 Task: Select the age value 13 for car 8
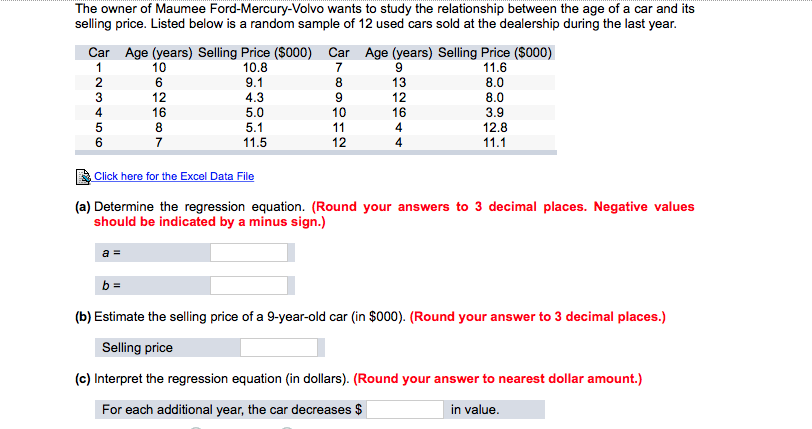[399, 83]
